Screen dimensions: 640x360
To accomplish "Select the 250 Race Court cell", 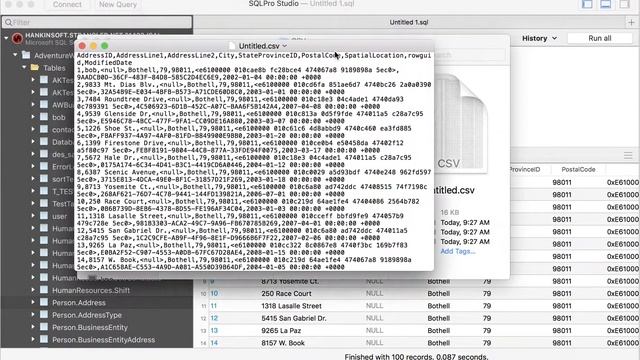I will (286, 293).
